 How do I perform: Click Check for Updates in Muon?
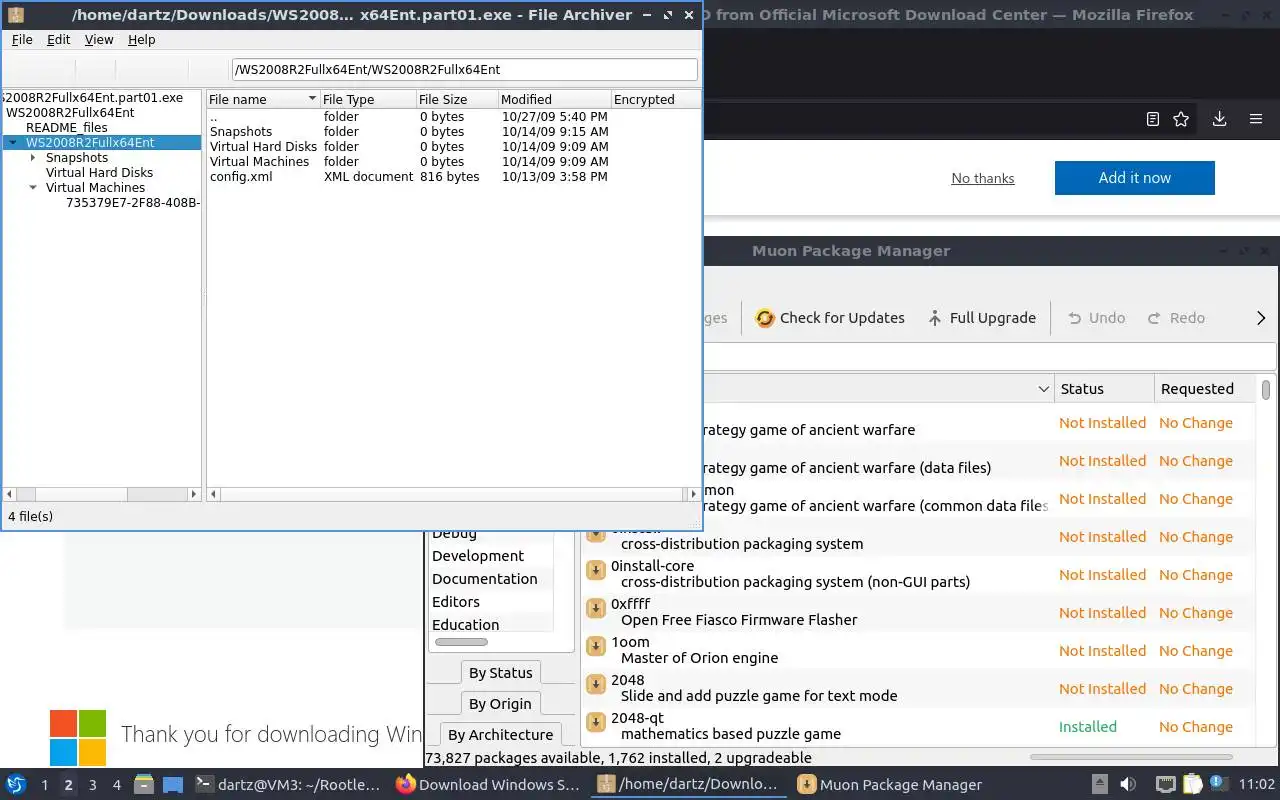coord(830,318)
